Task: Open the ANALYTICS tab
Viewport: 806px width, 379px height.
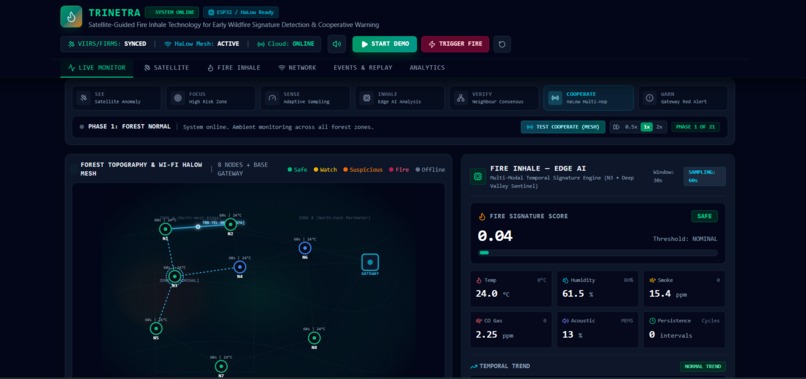Action: point(427,68)
